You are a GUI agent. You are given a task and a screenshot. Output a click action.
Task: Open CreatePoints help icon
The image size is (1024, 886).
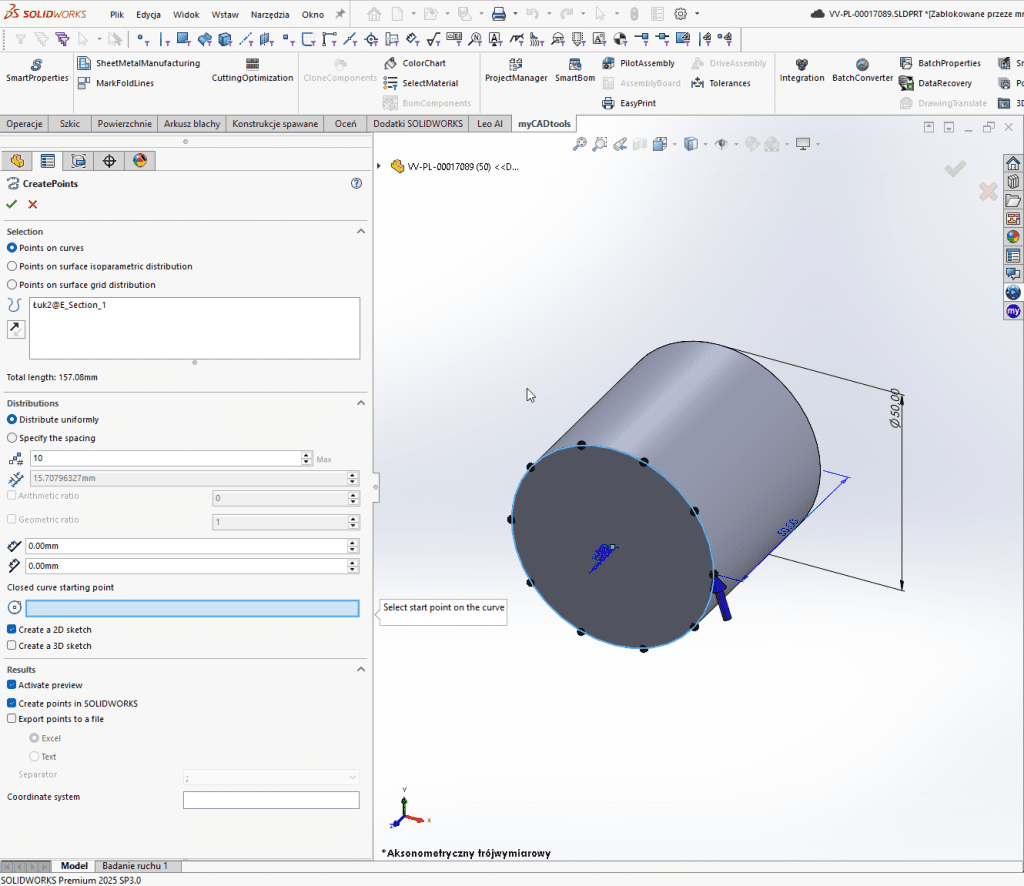tap(356, 183)
